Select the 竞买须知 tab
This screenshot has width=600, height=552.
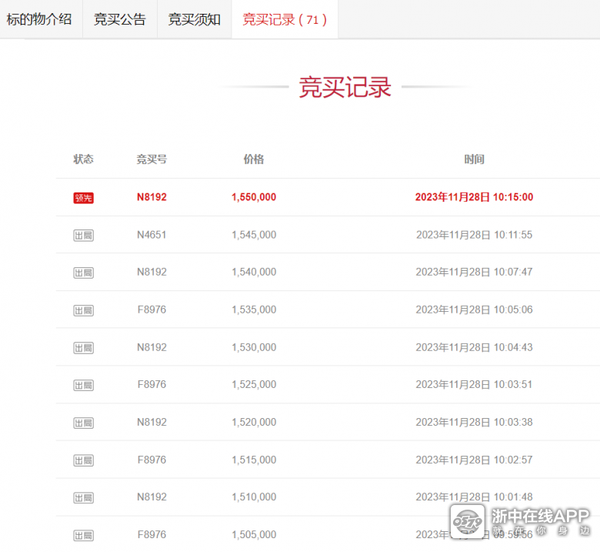coord(194,19)
